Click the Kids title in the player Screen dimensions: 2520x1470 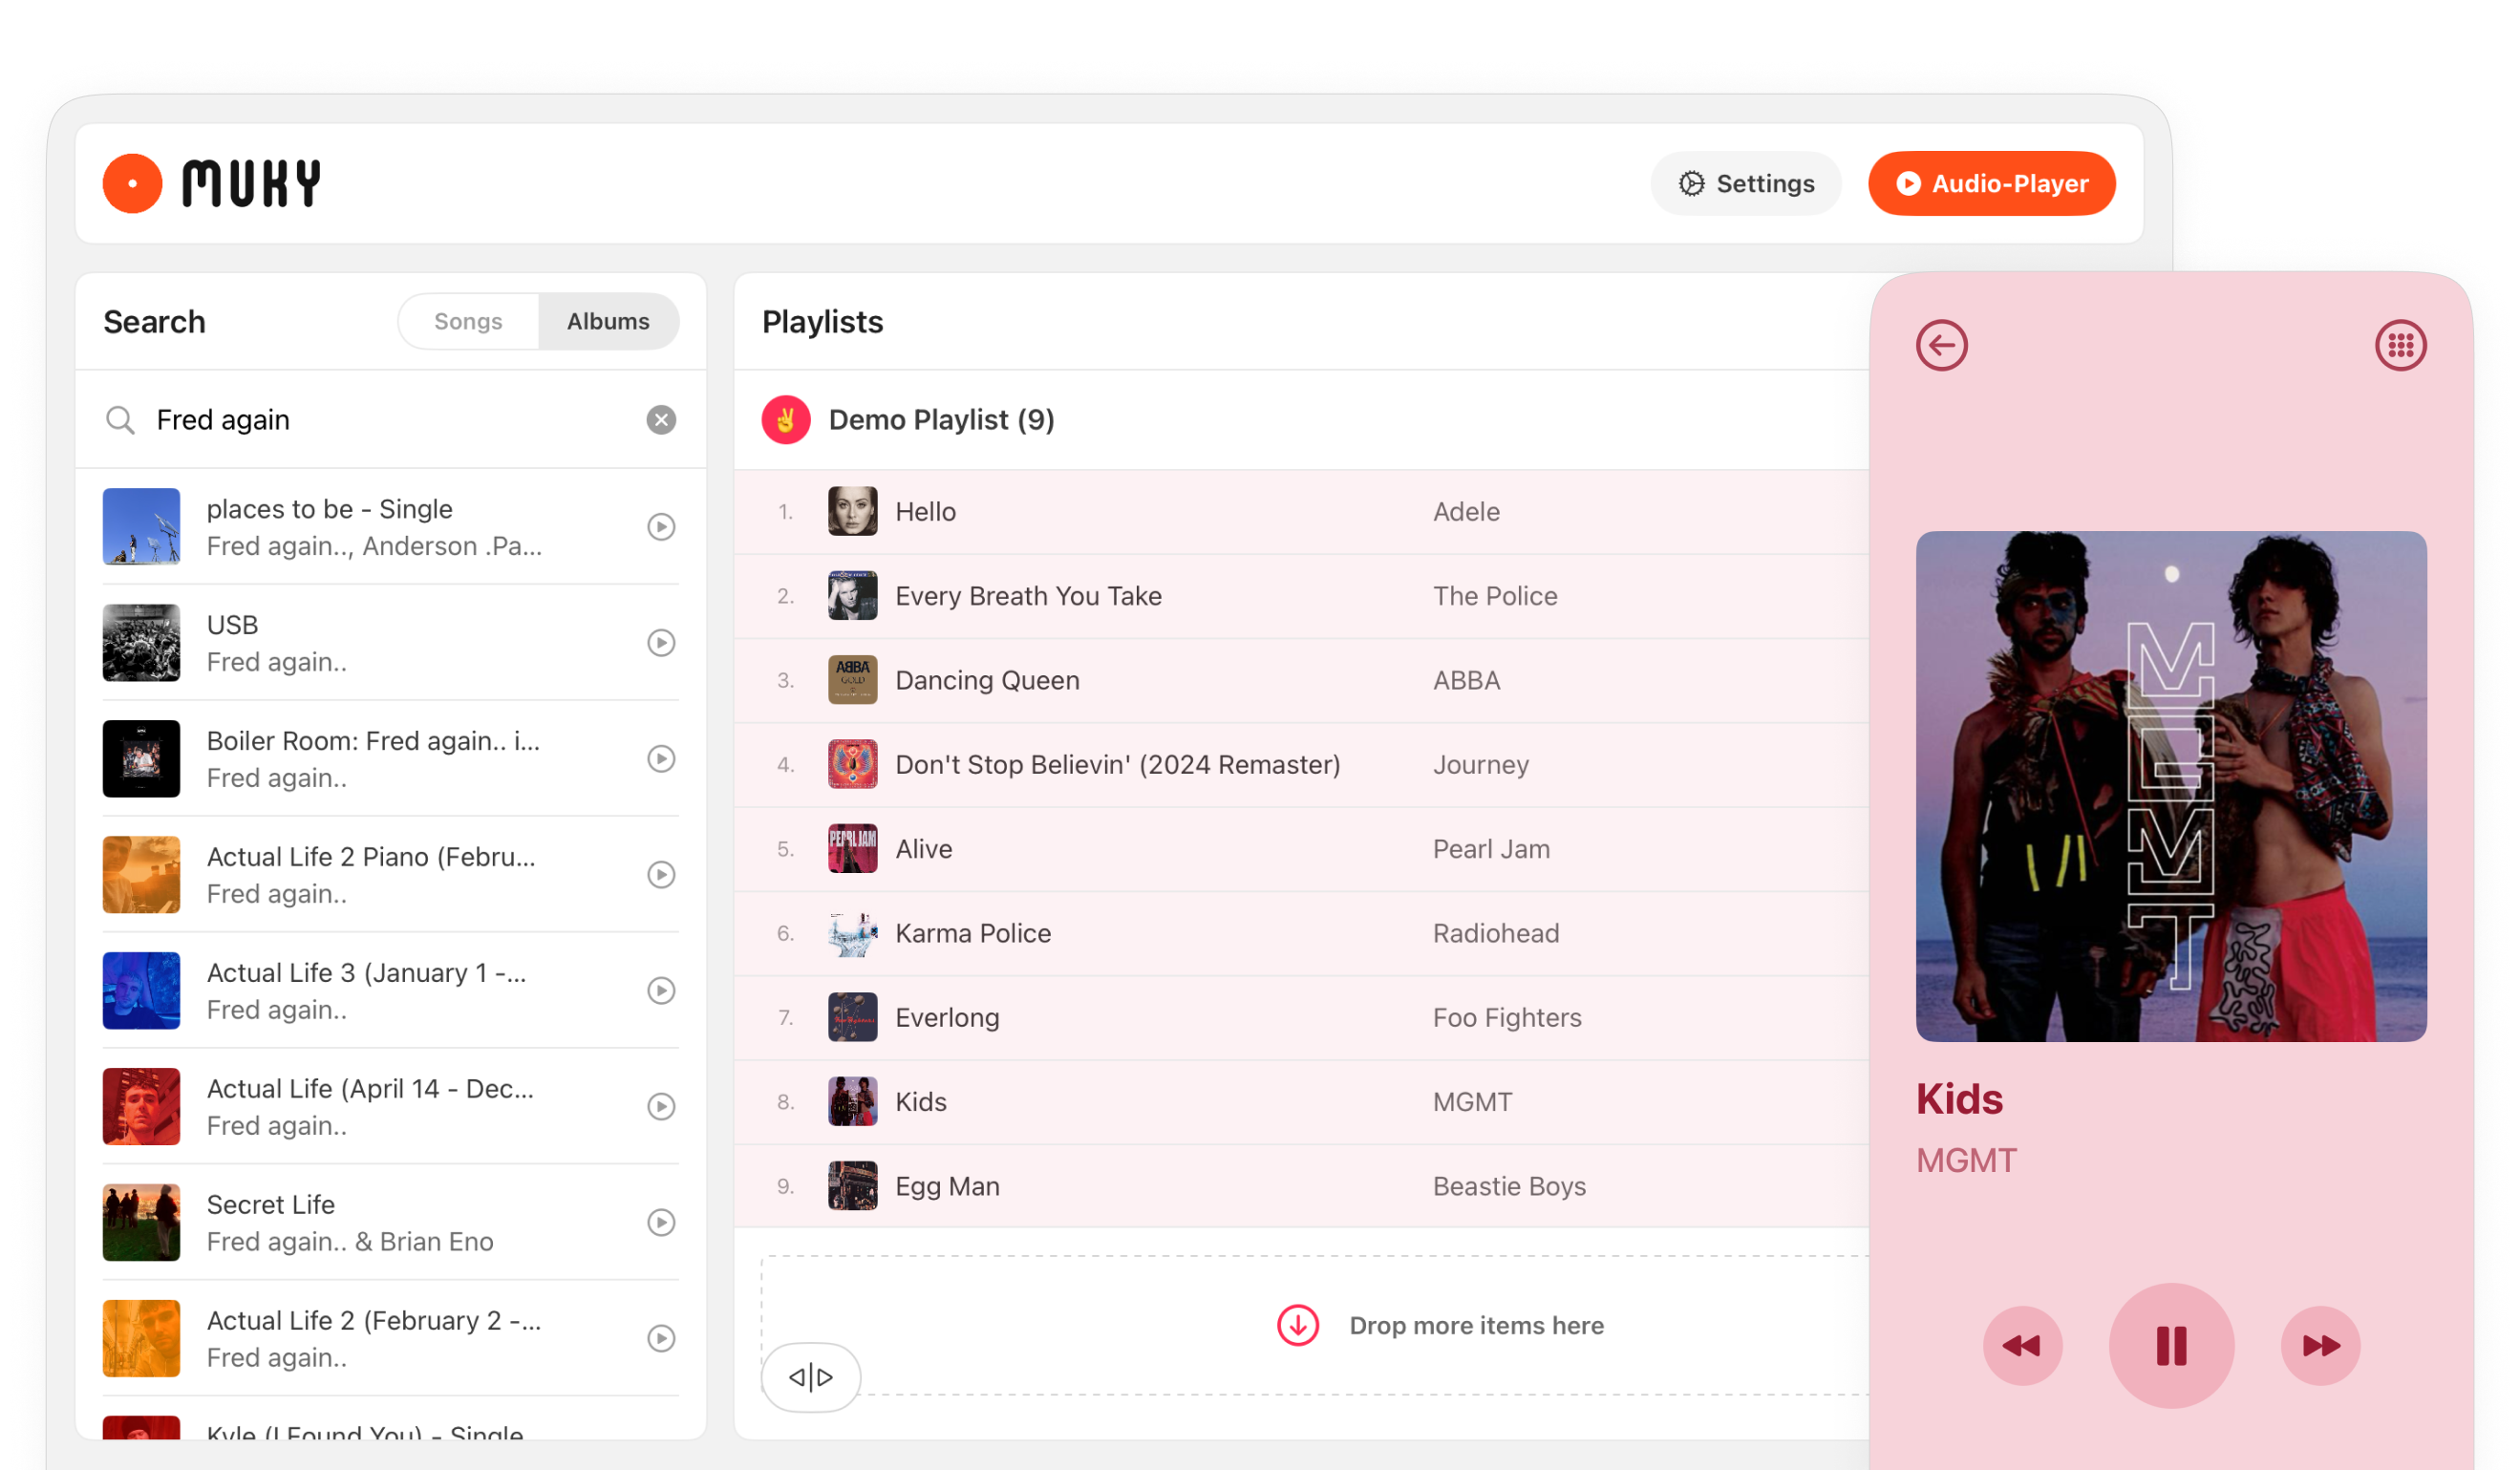[x=1960, y=1099]
